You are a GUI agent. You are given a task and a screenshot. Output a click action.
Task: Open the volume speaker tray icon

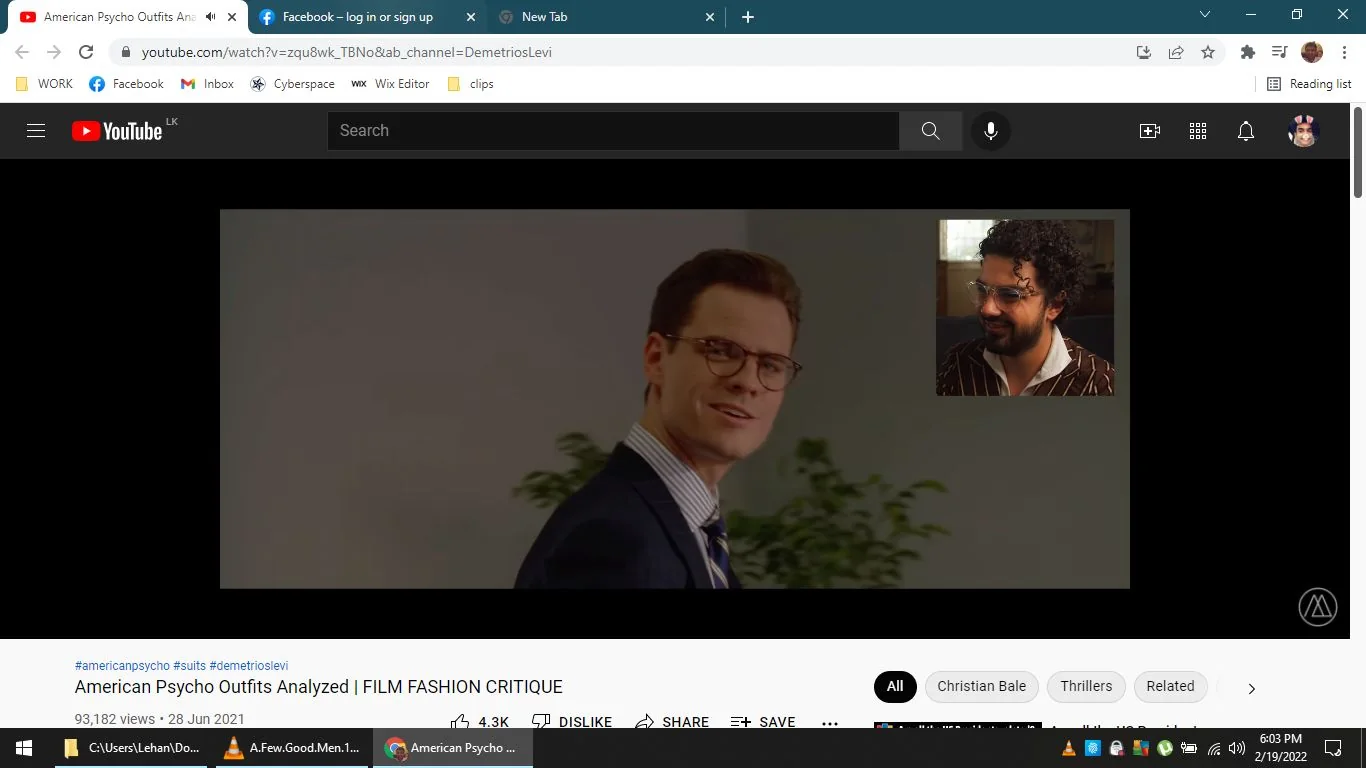pyautogui.click(x=1237, y=748)
